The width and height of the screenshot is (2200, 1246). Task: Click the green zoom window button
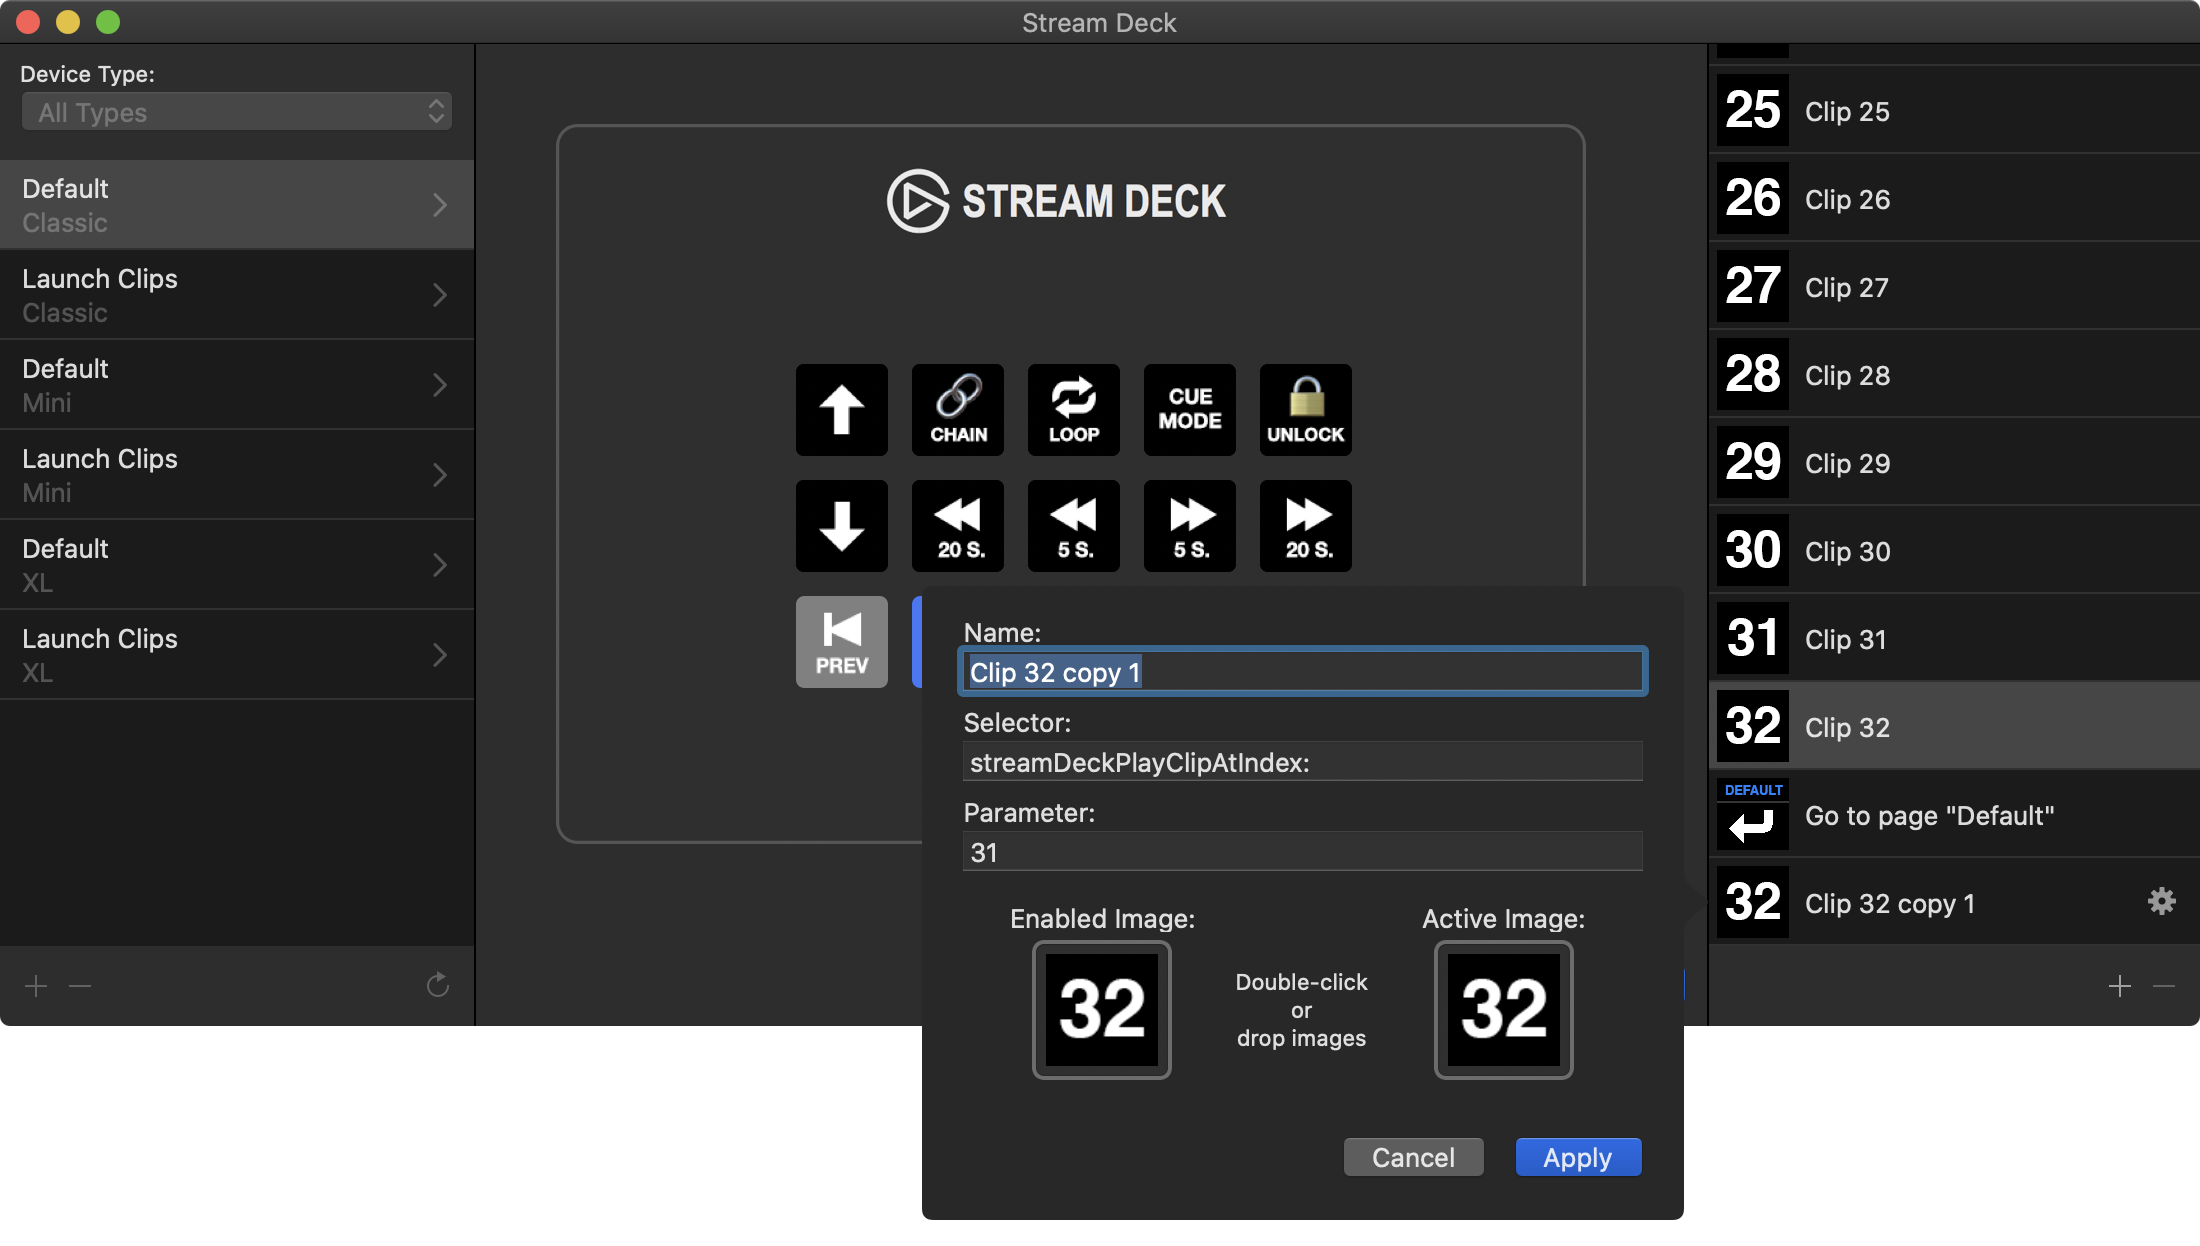click(108, 22)
